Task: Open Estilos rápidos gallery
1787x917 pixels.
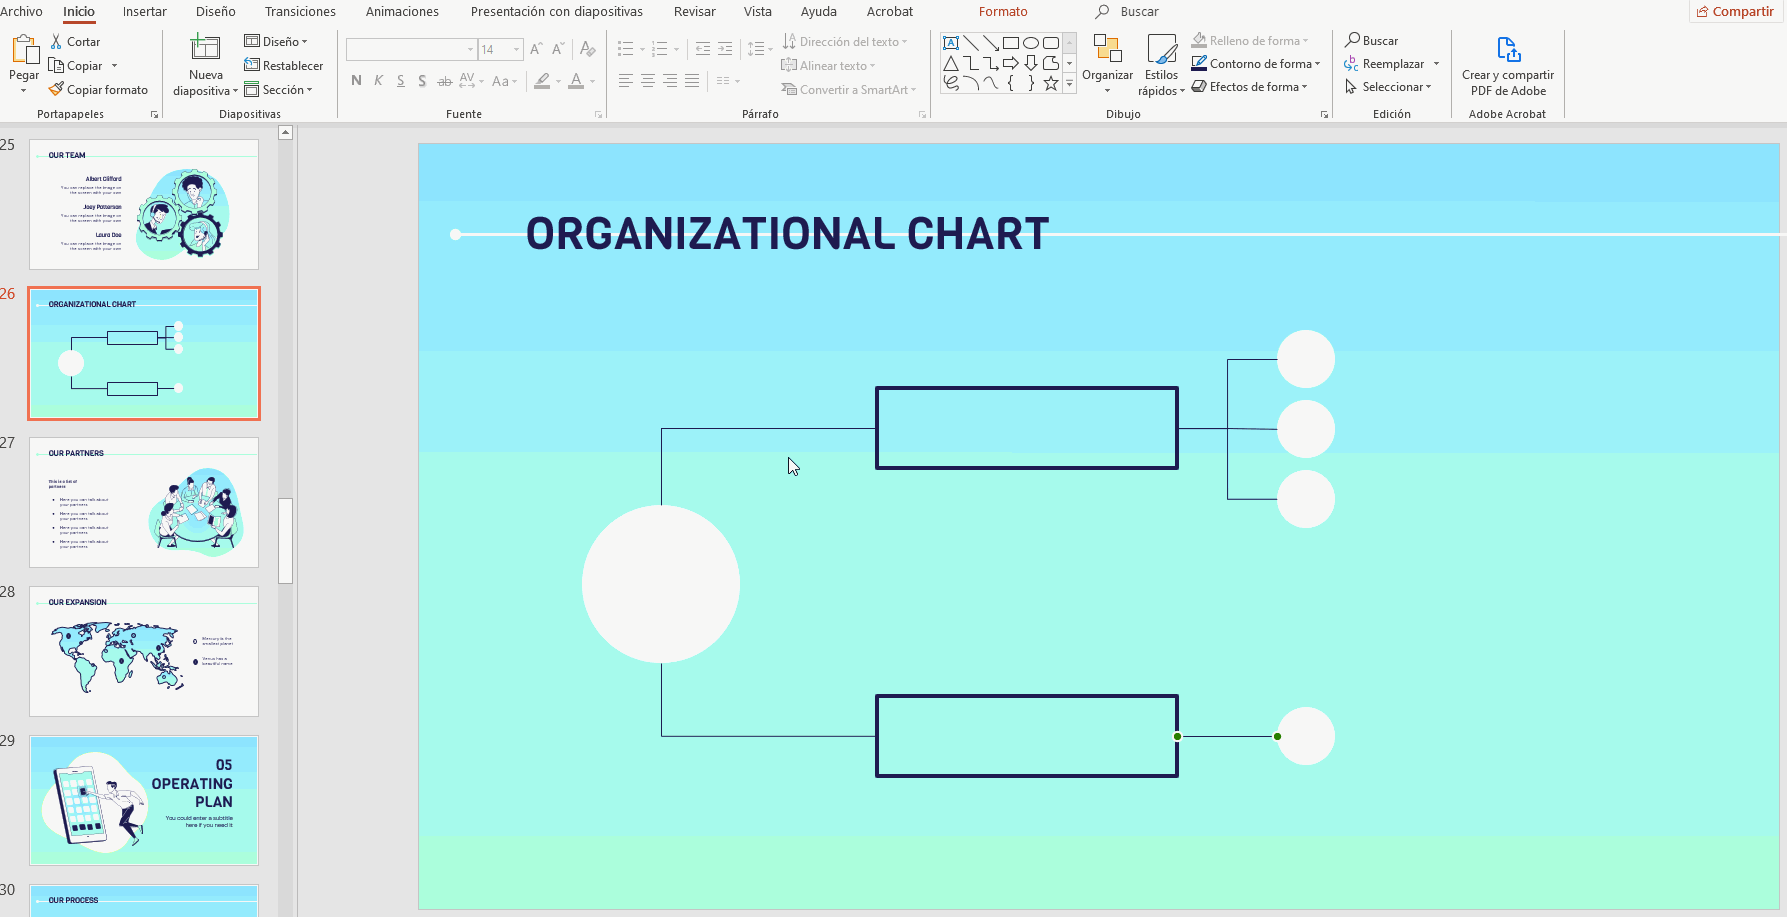Action: point(1161,65)
